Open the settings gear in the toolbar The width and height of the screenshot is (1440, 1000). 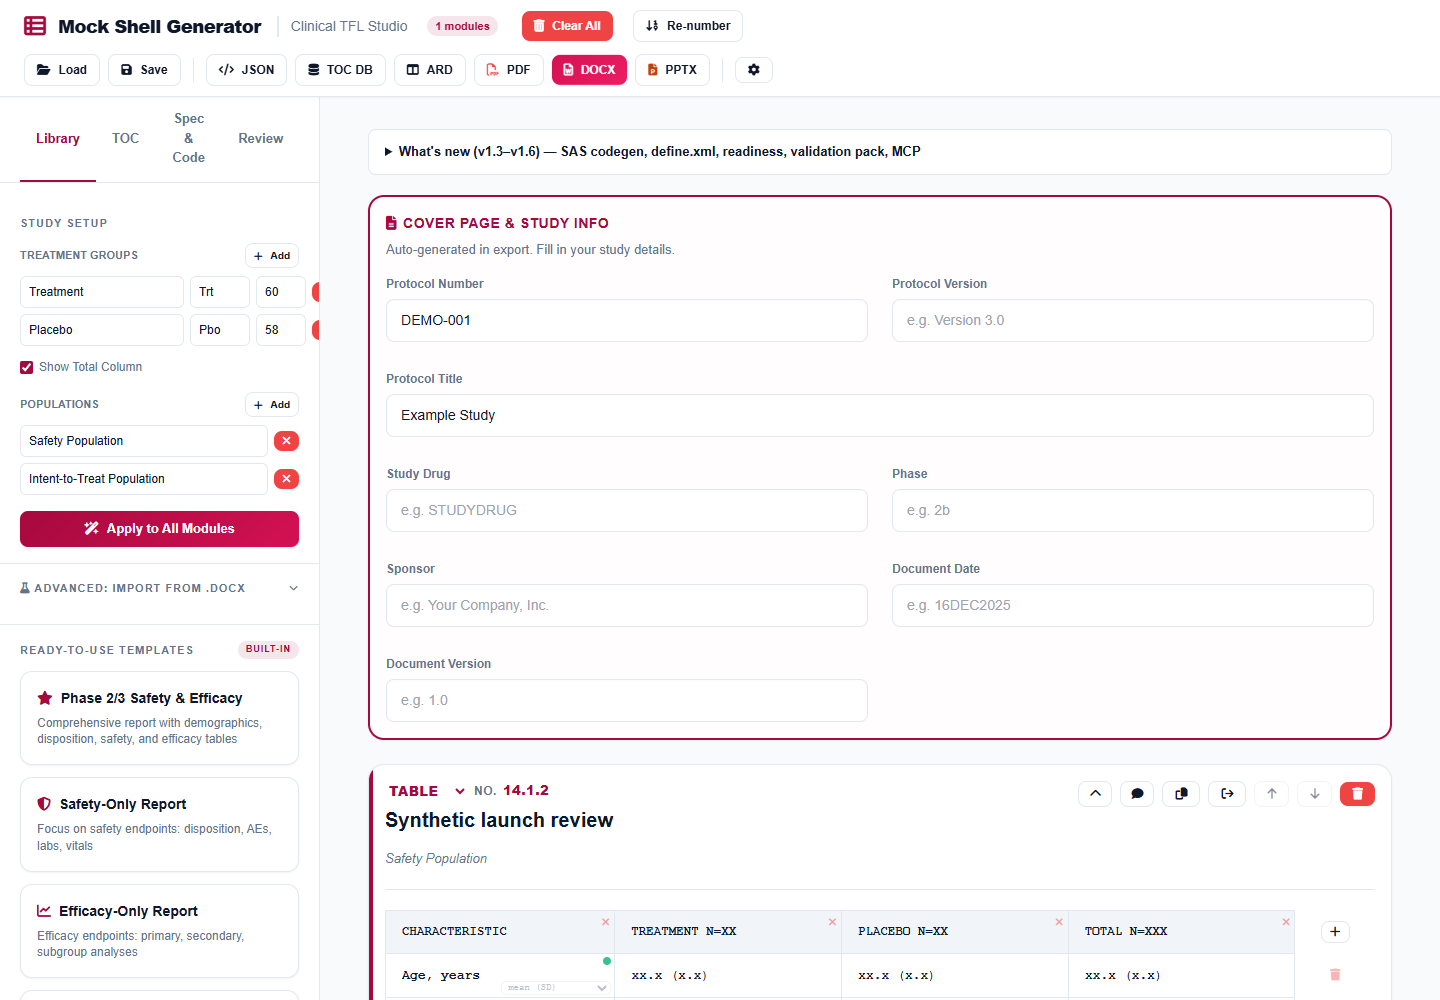click(754, 70)
